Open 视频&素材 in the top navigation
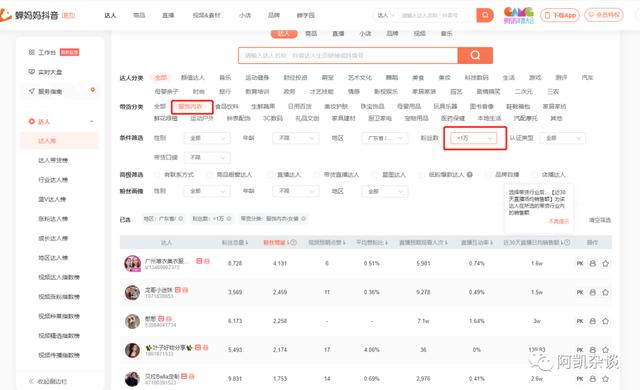The width and height of the screenshot is (640, 390). tap(207, 15)
